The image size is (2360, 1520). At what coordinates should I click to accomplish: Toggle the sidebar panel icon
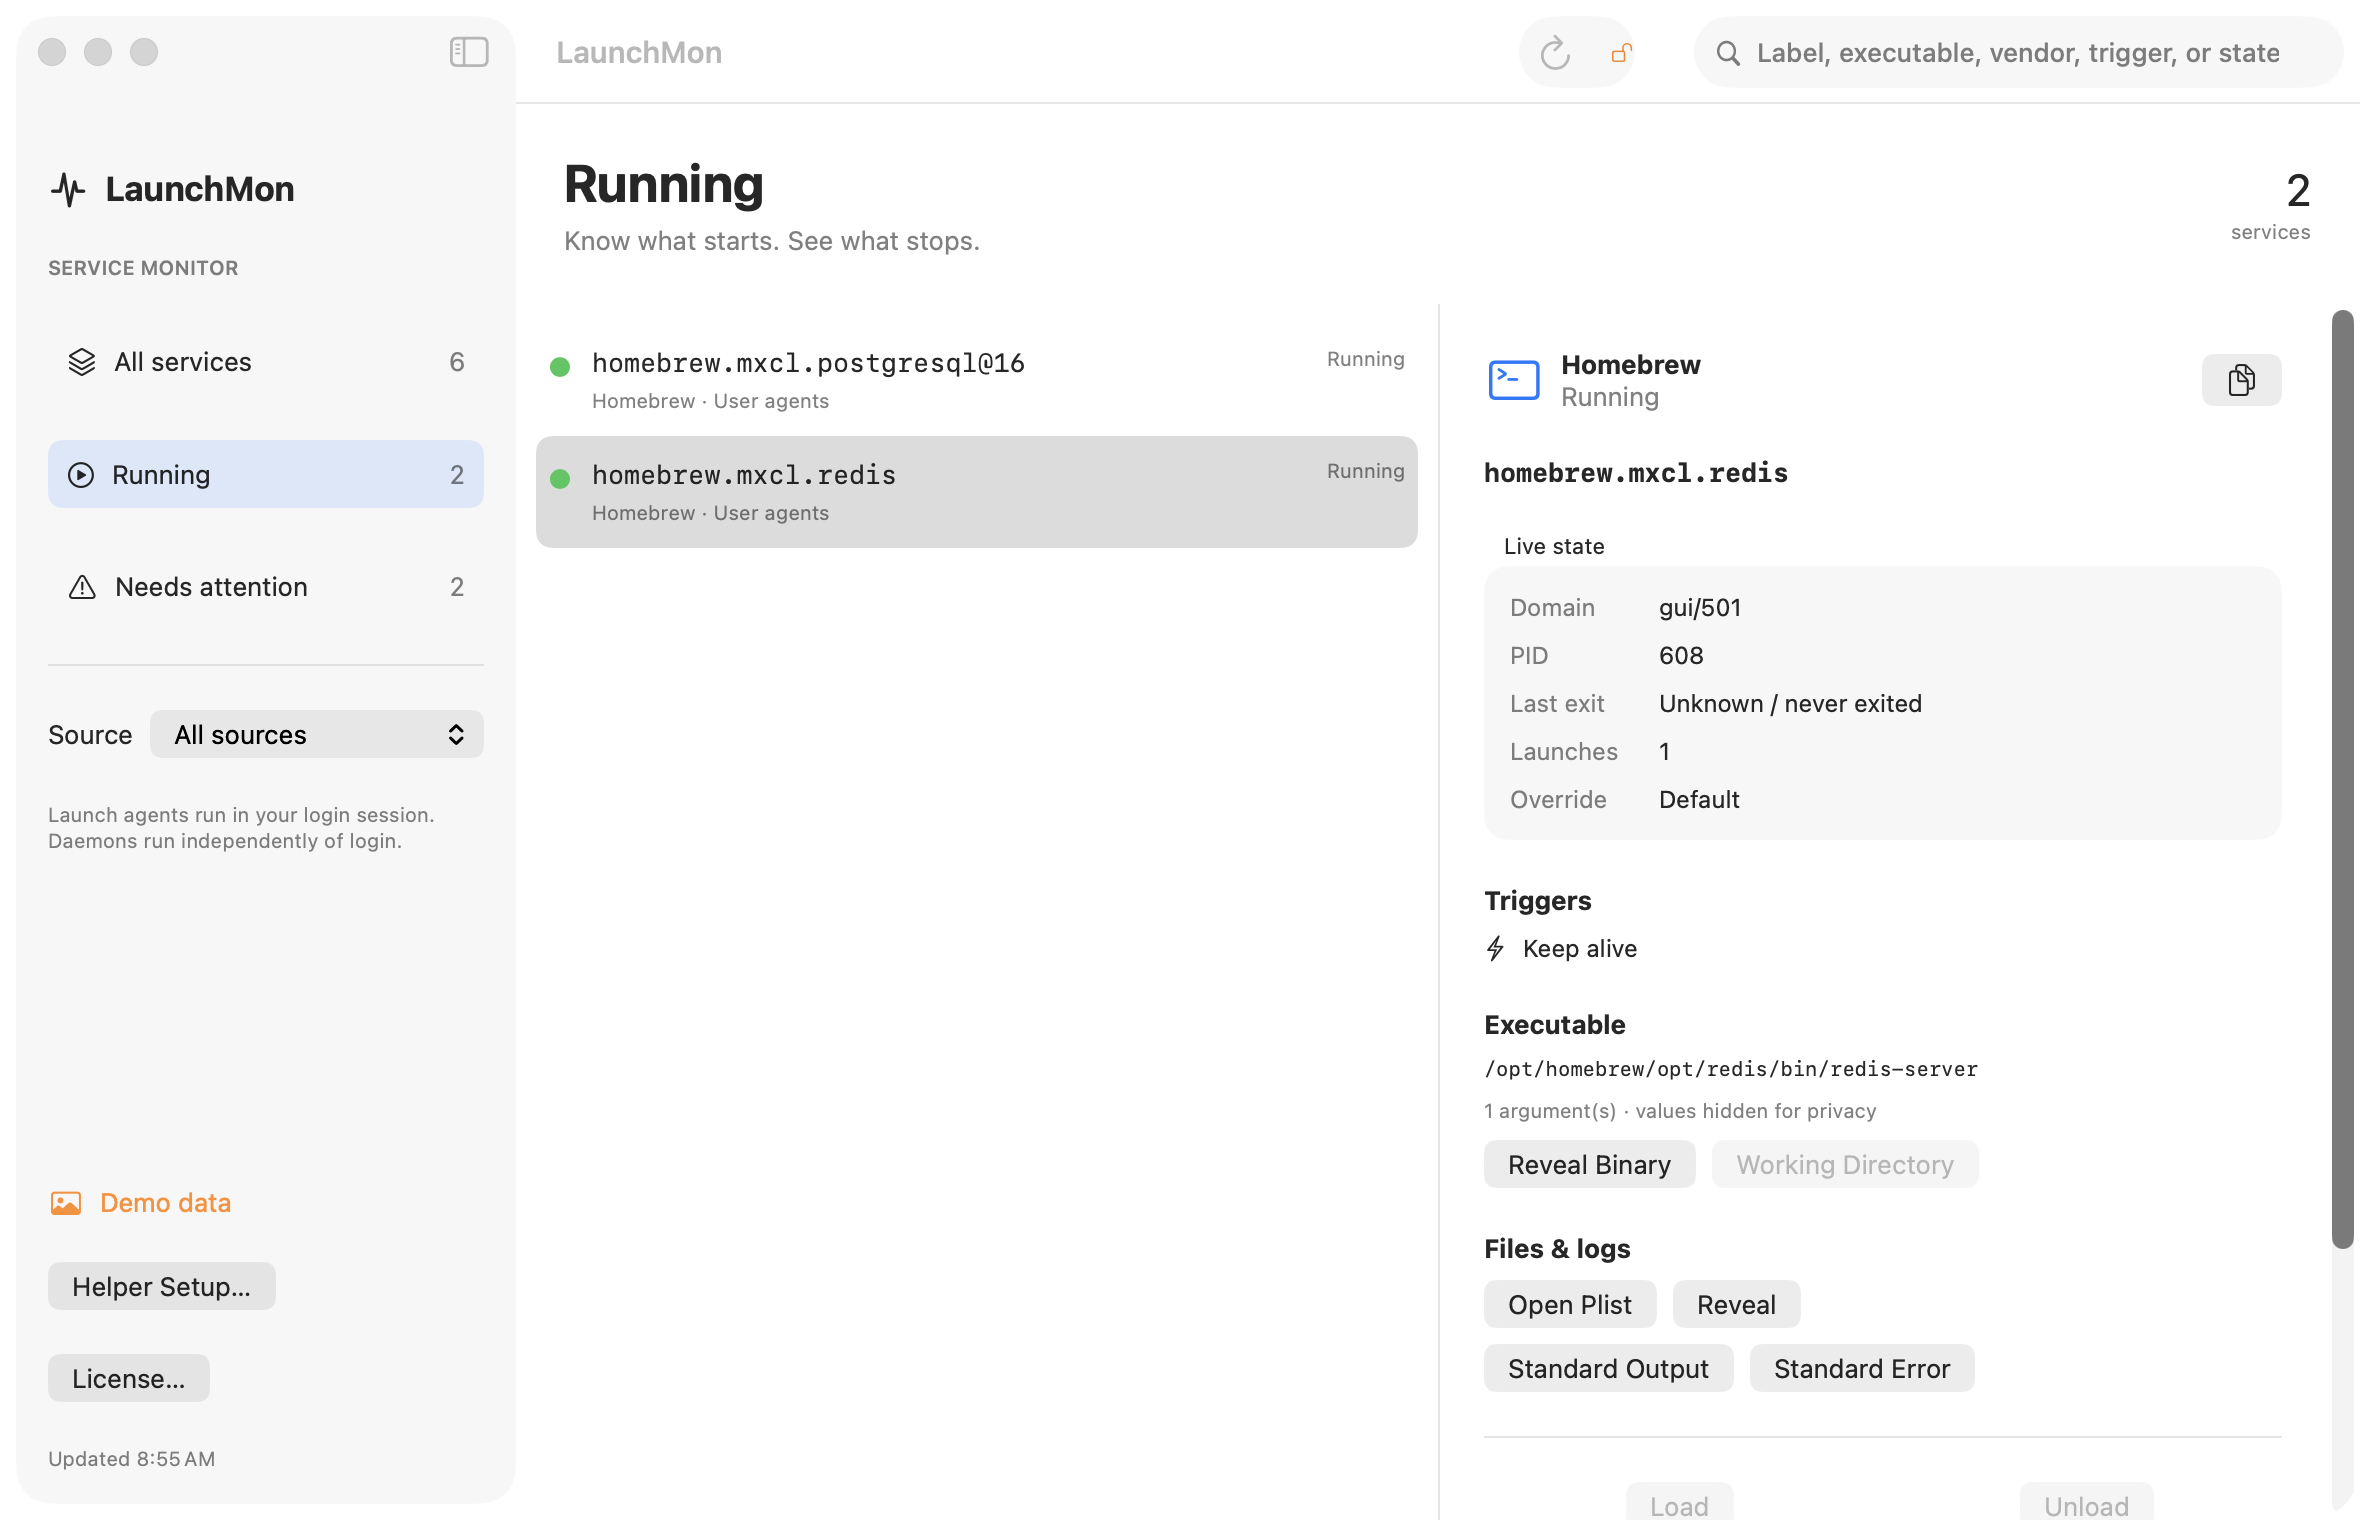(469, 52)
